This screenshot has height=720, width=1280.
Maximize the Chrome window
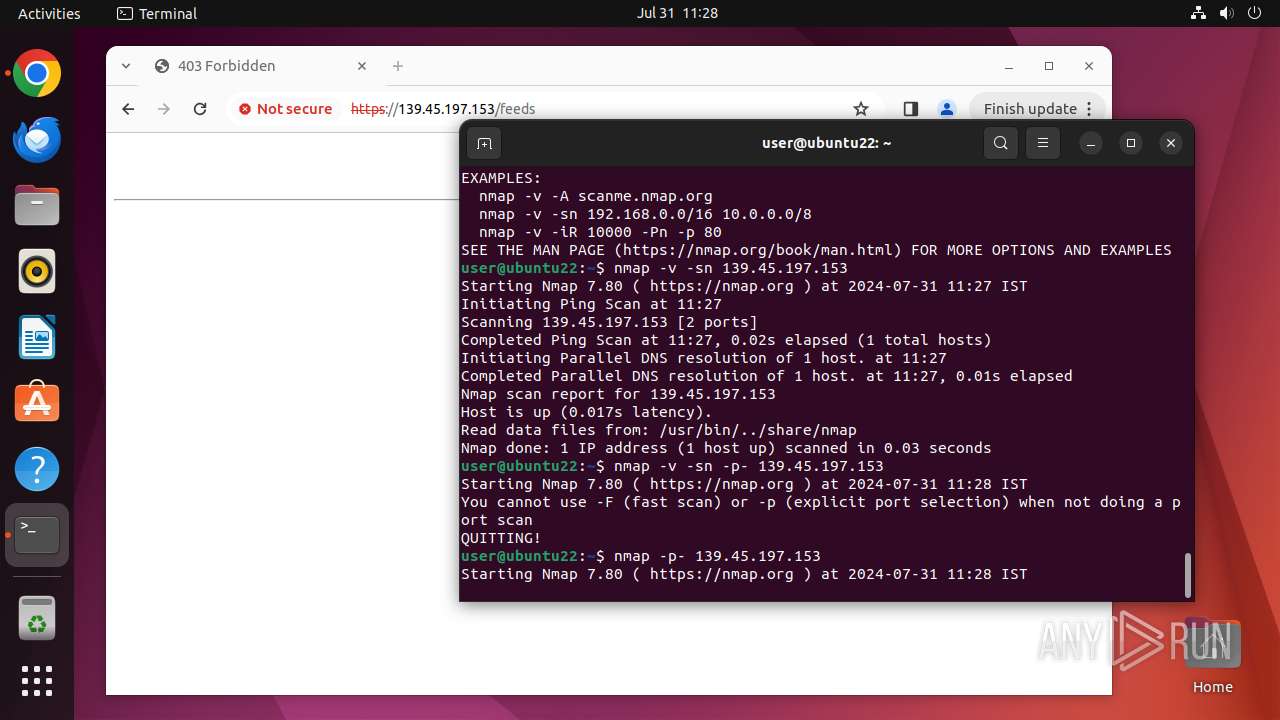point(1049,66)
